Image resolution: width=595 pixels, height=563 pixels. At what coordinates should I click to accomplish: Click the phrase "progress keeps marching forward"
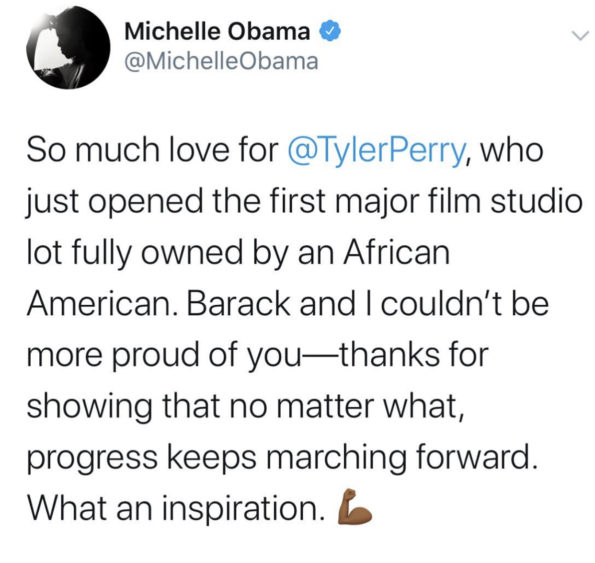click(280, 458)
